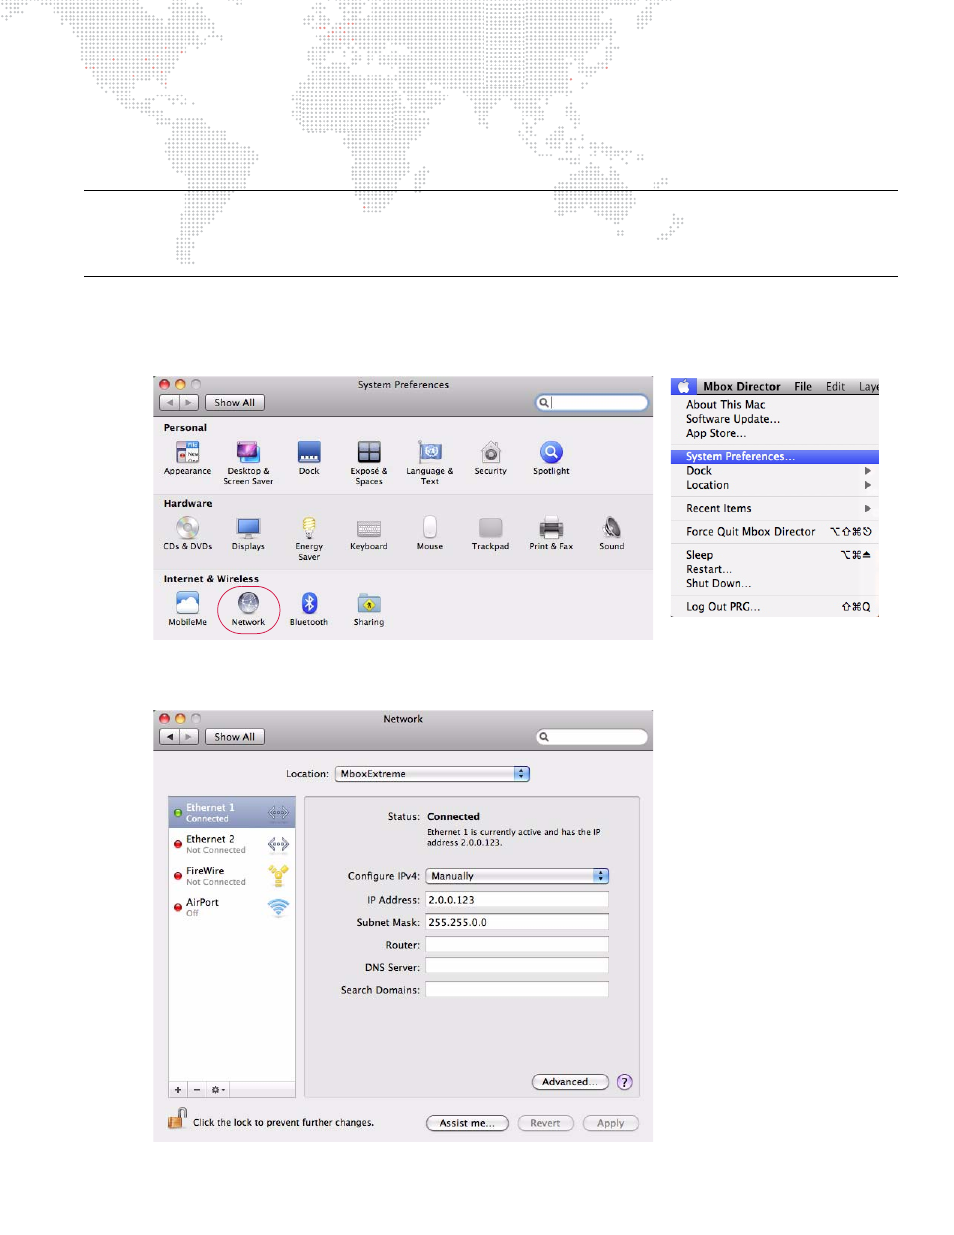This screenshot has height=1235, width=954.
Task: Open Desktop & Screen Saver preferences
Action: (x=248, y=462)
